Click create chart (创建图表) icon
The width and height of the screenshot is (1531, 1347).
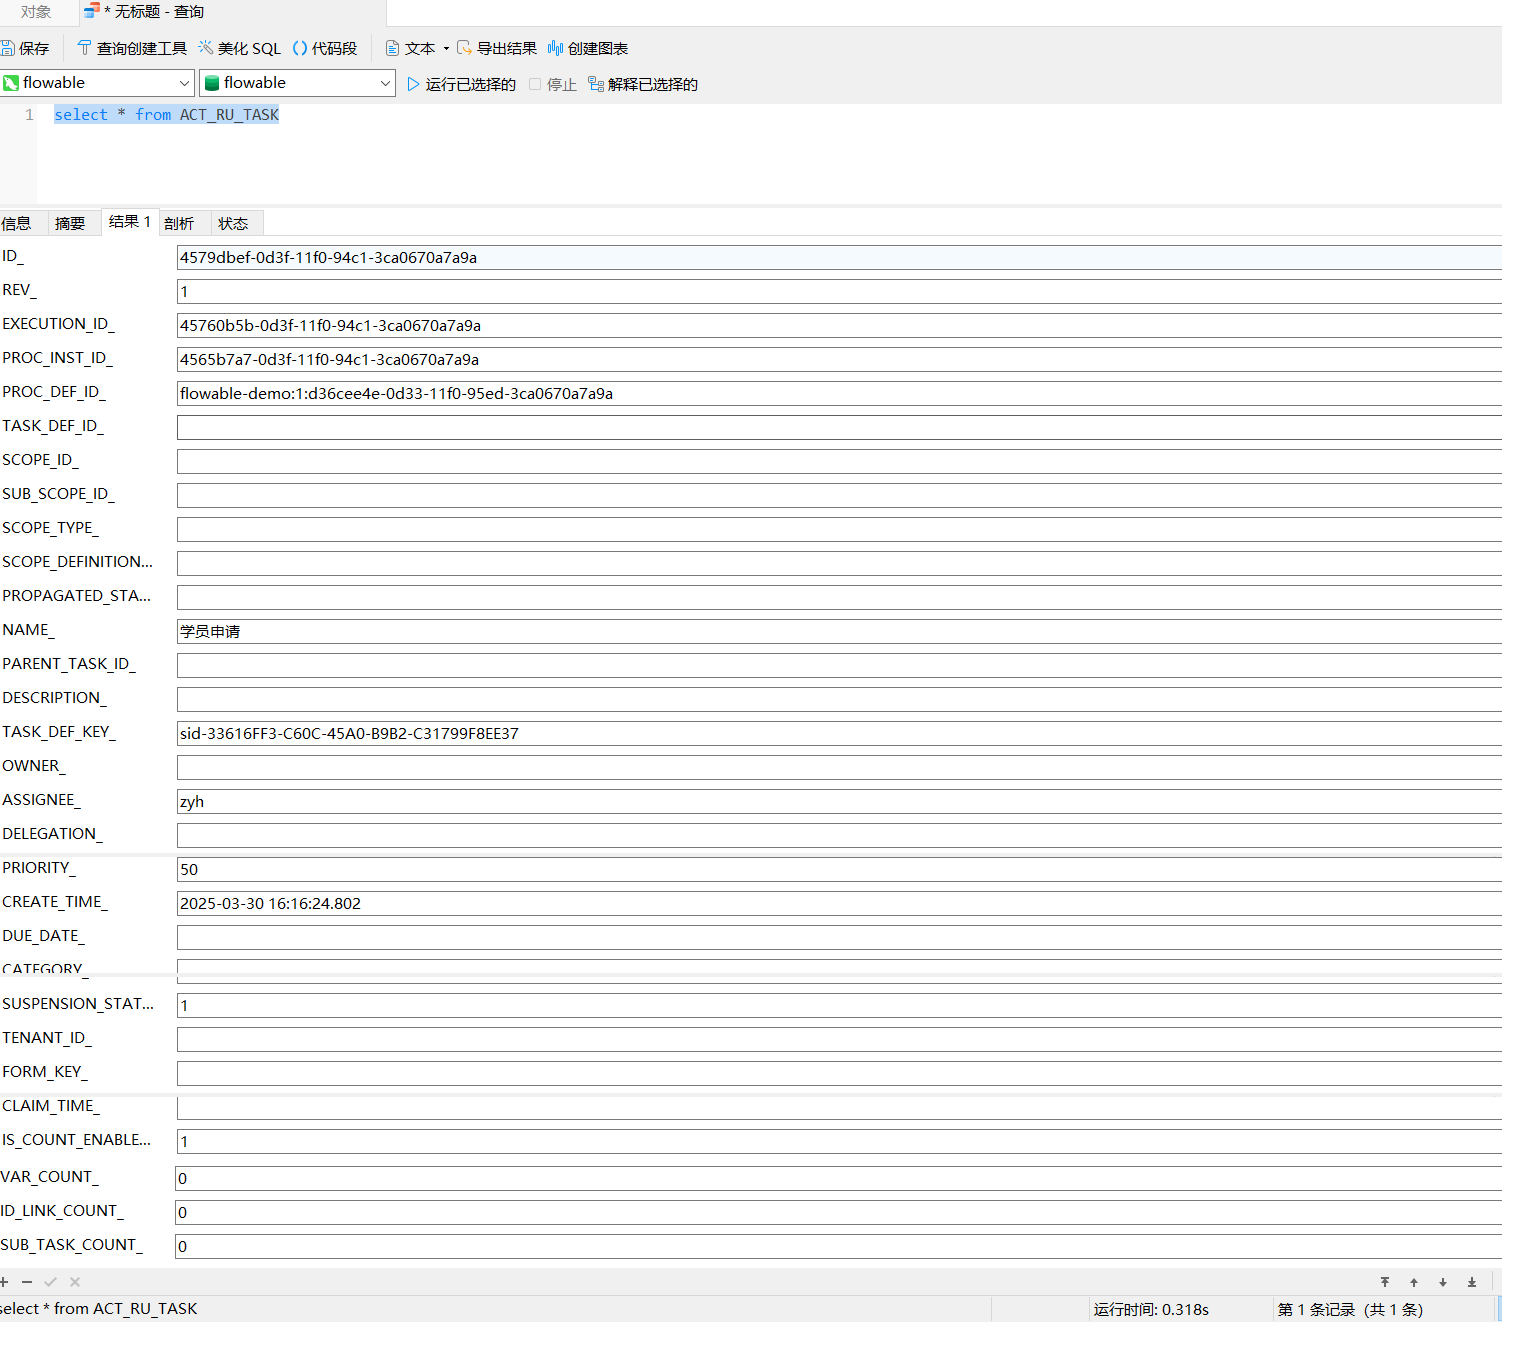click(x=555, y=48)
